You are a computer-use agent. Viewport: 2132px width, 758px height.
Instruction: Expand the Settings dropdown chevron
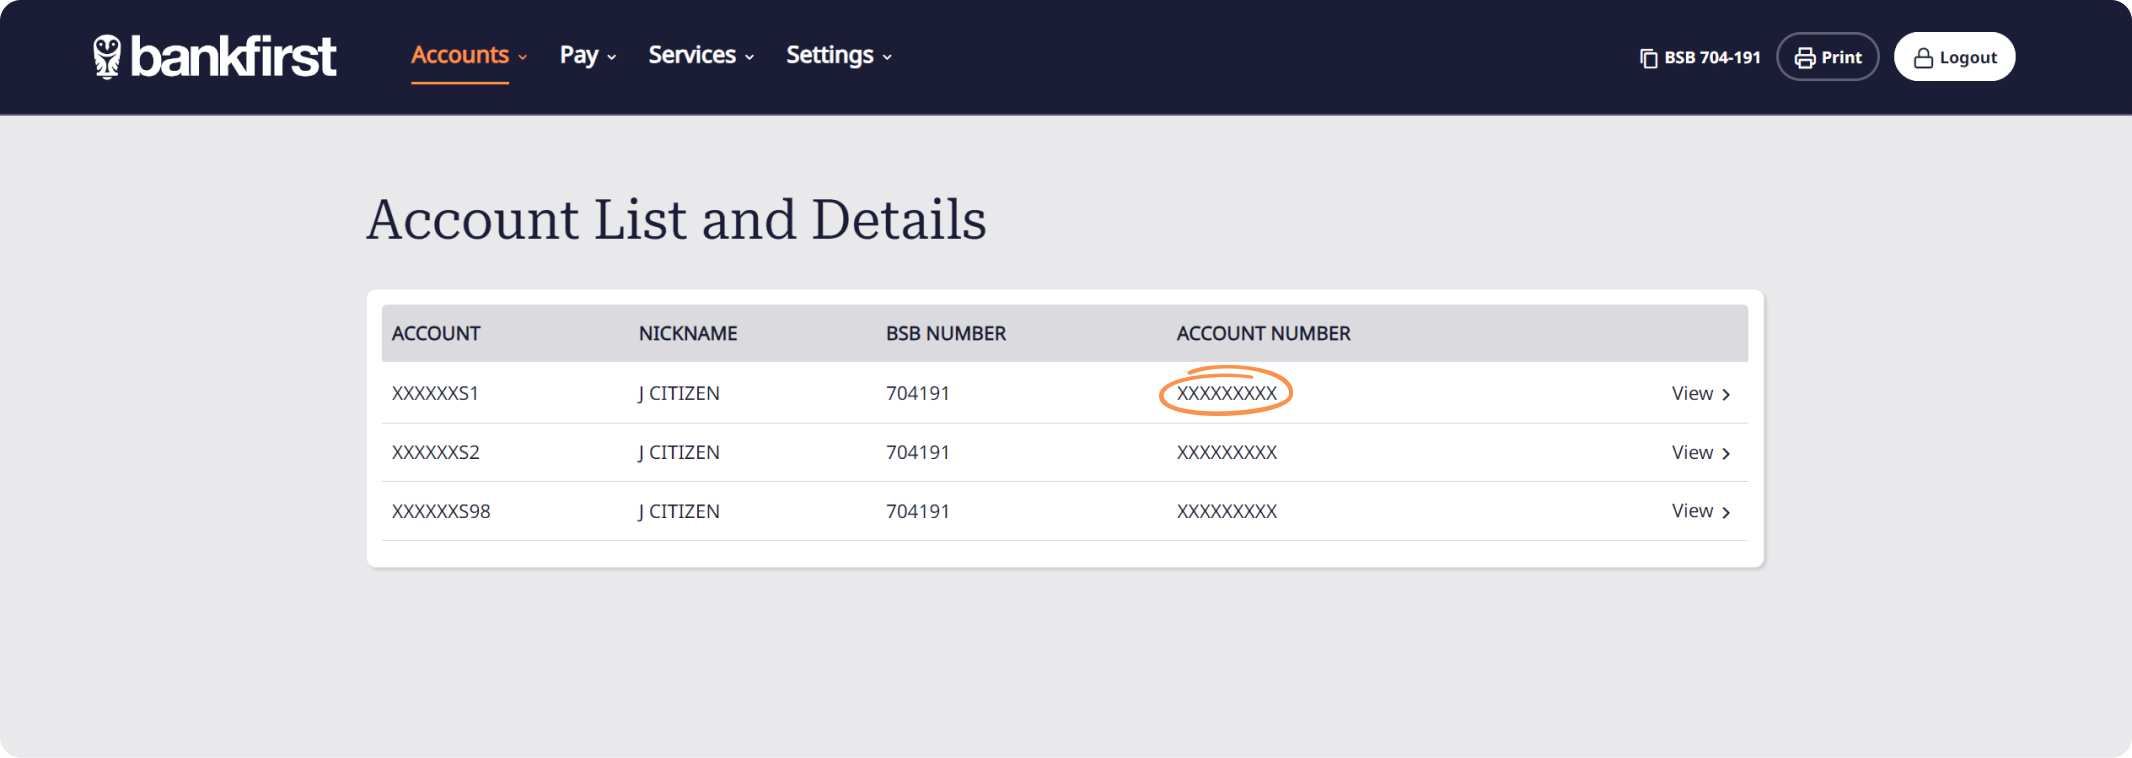pyautogui.click(x=887, y=57)
